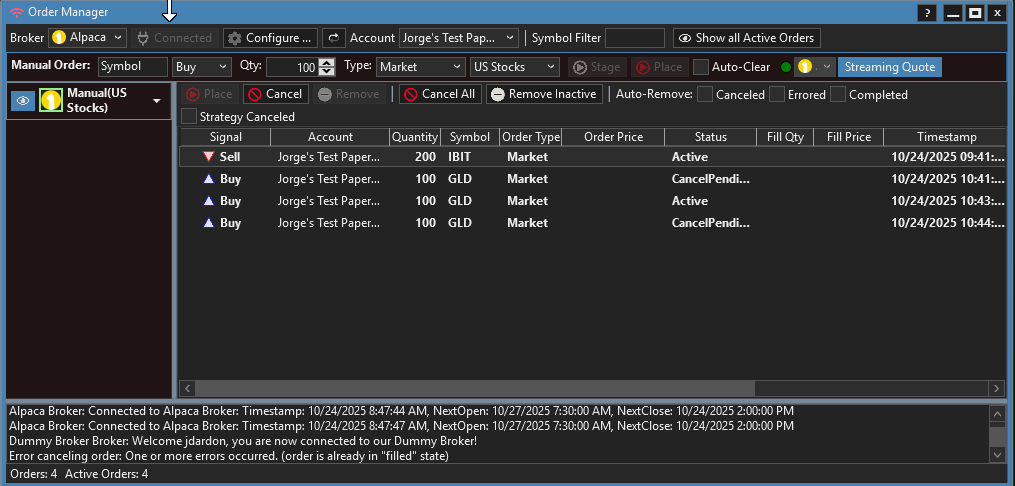Sort by the Status column header
The height and width of the screenshot is (486, 1015).
pos(710,137)
